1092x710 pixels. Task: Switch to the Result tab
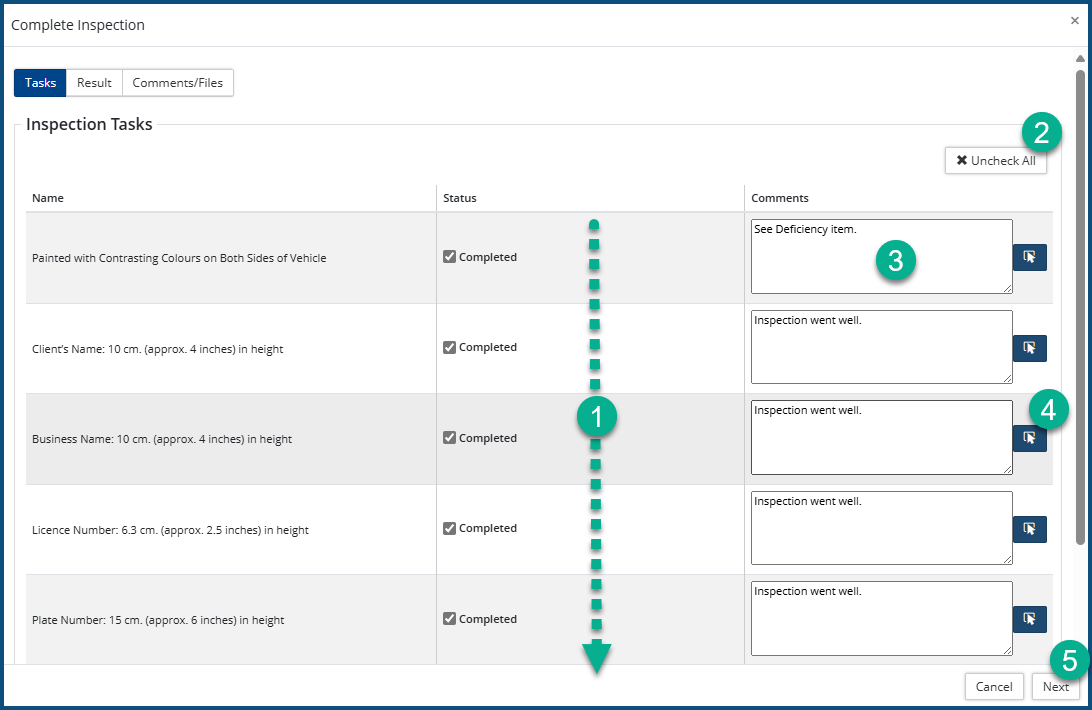point(94,83)
